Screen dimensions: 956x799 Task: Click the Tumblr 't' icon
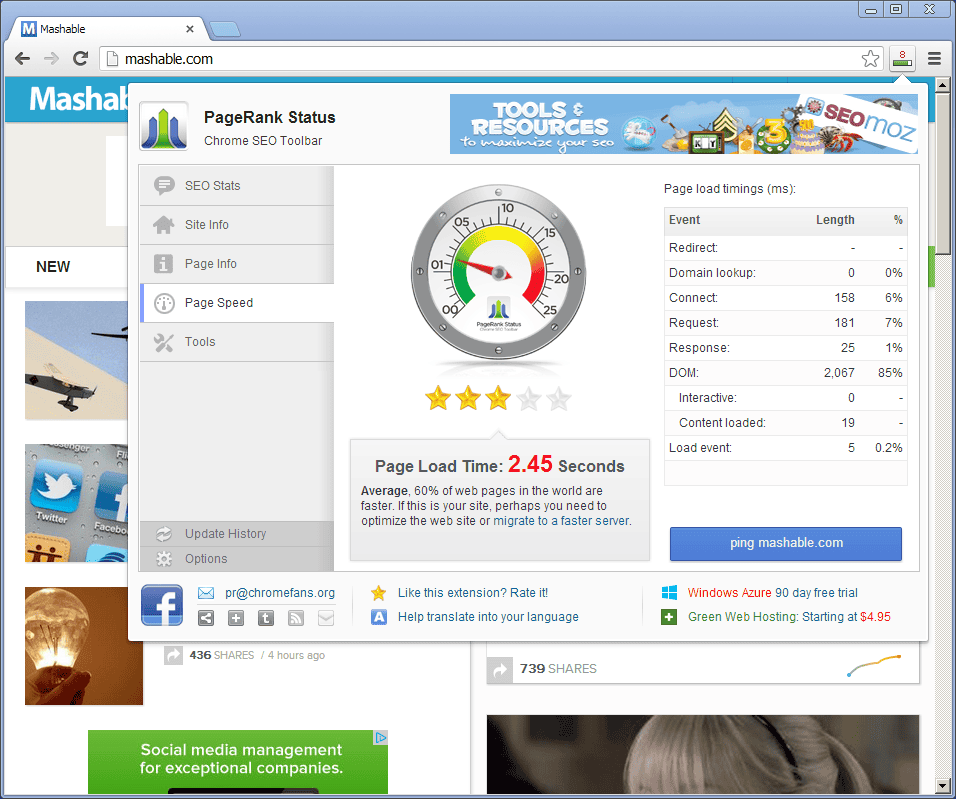click(266, 618)
